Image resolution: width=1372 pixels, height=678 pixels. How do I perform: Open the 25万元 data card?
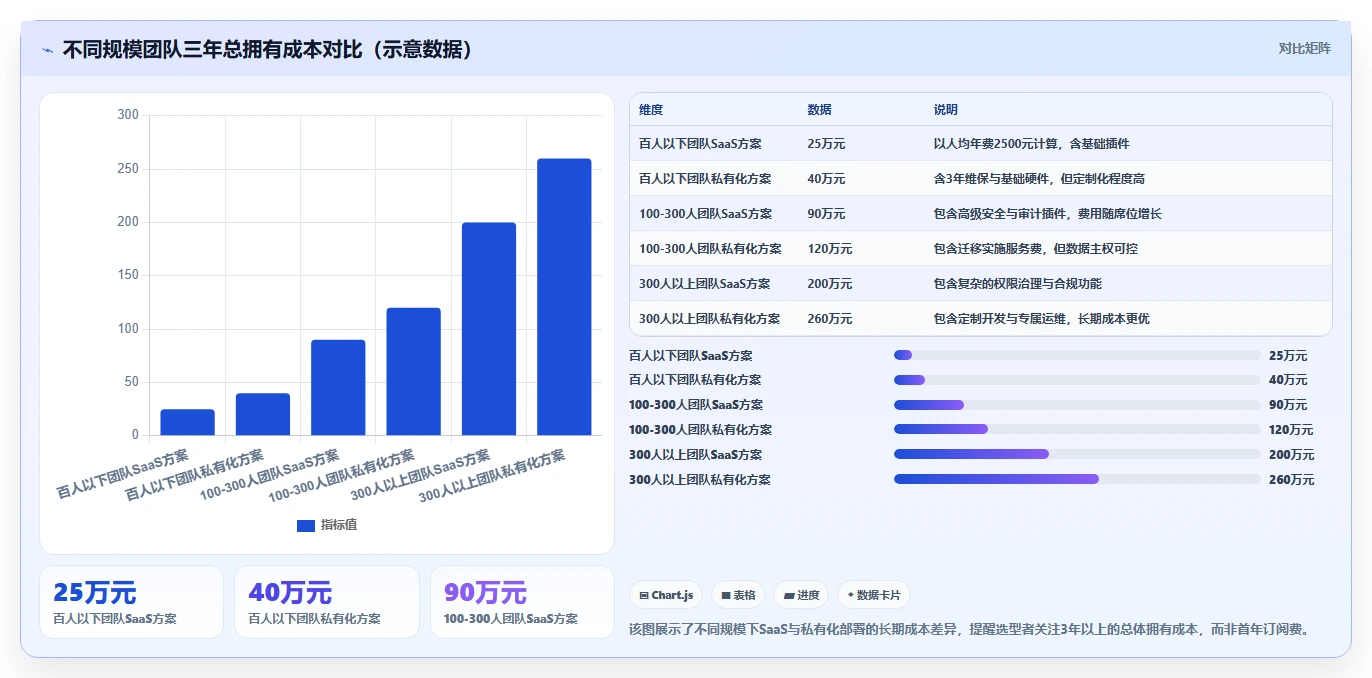pyautogui.click(x=131, y=602)
